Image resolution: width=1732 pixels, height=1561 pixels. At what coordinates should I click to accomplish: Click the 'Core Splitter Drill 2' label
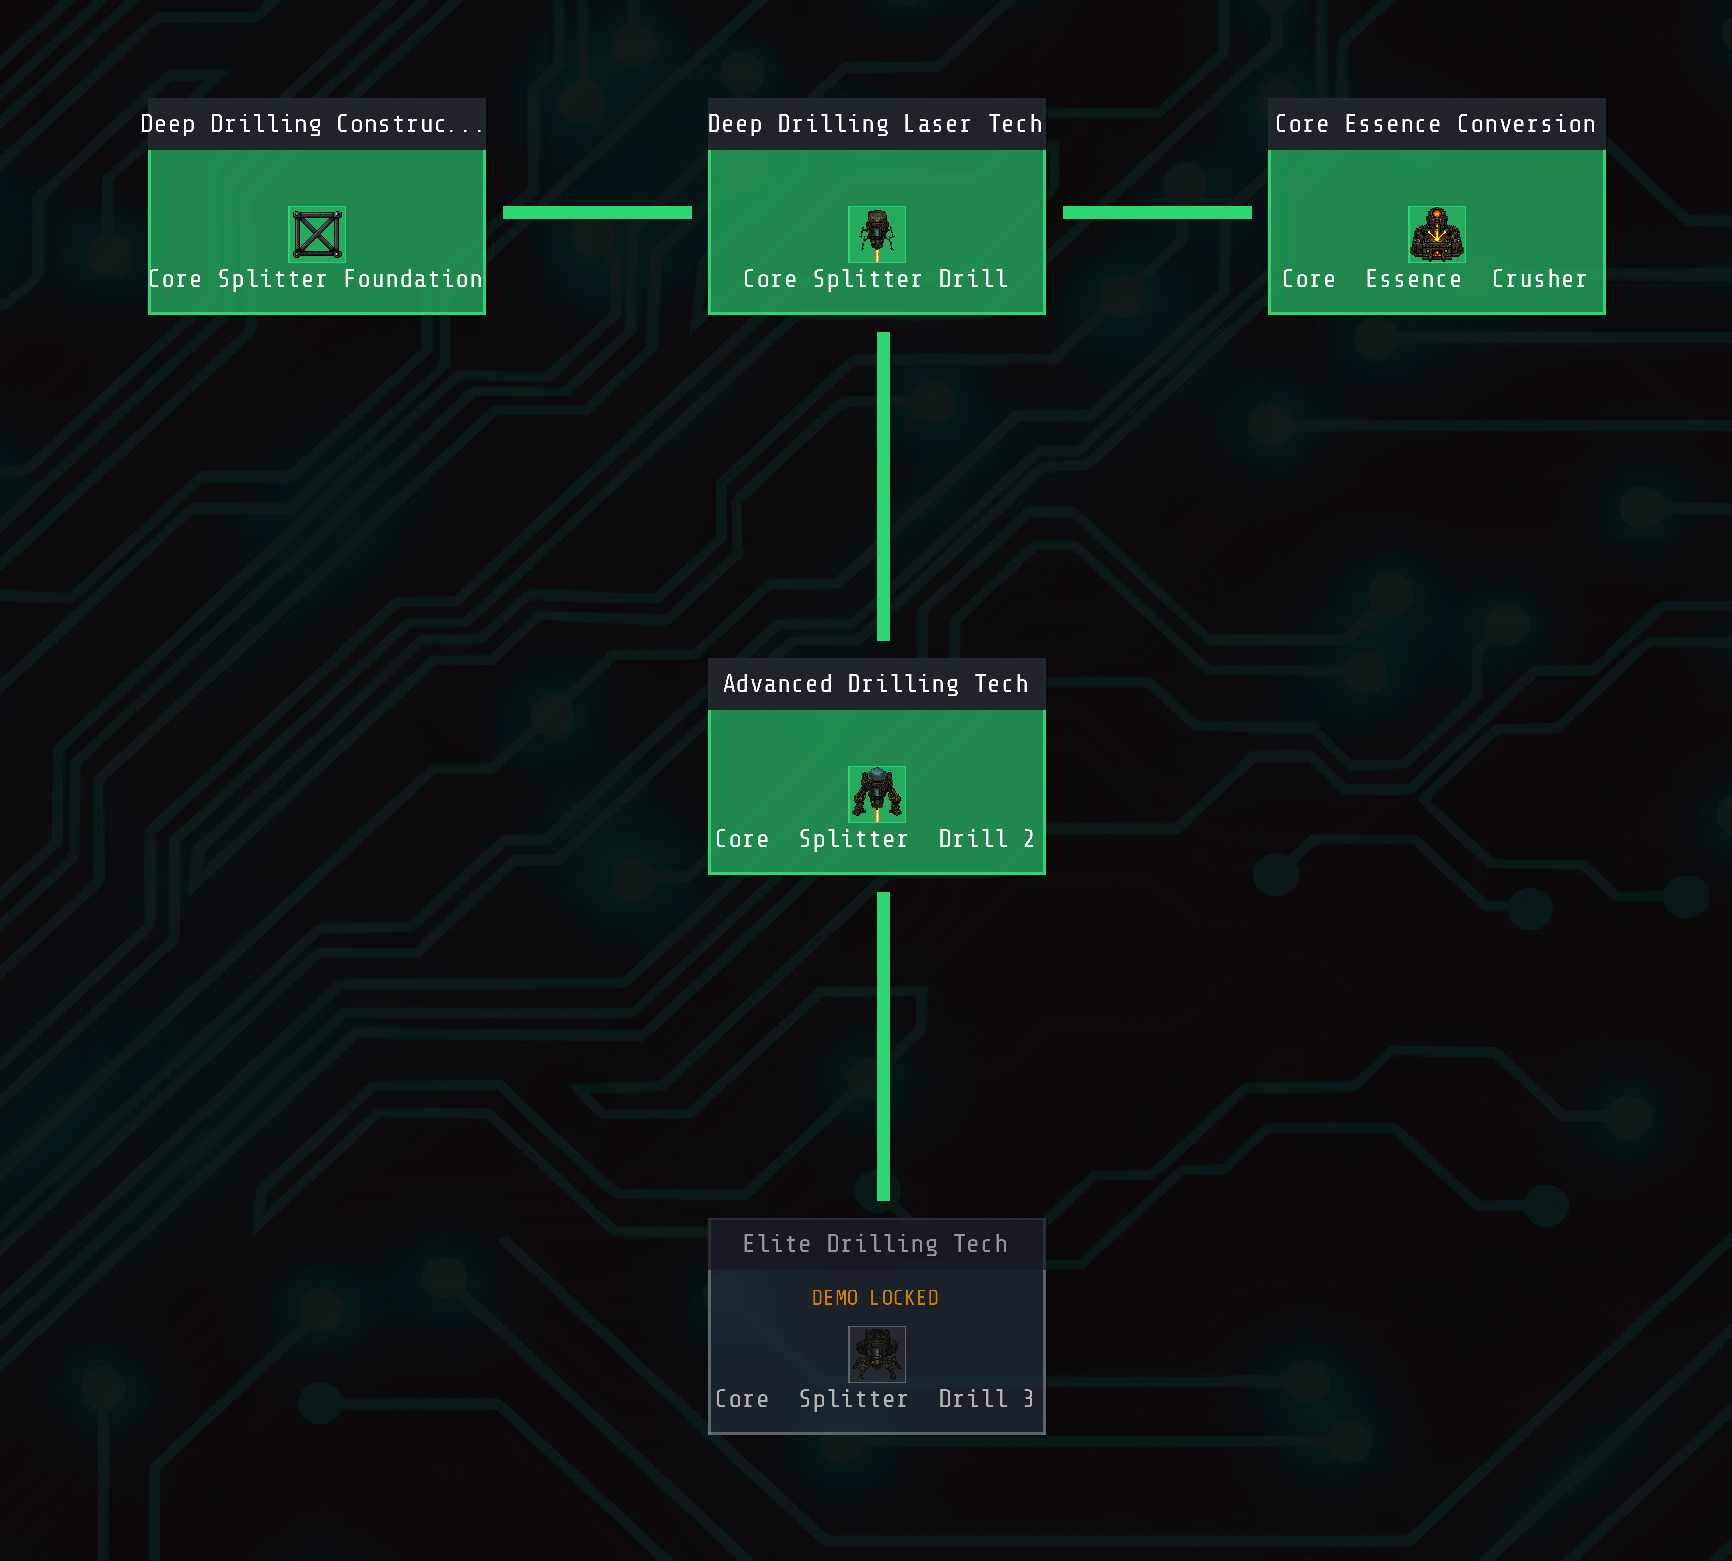click(875, 839)
